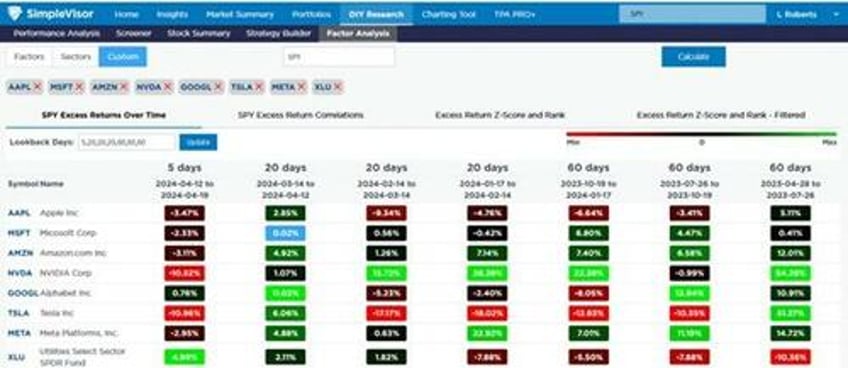Switch to the Sectors option
The image size is (848, 368).
point(76,57)
